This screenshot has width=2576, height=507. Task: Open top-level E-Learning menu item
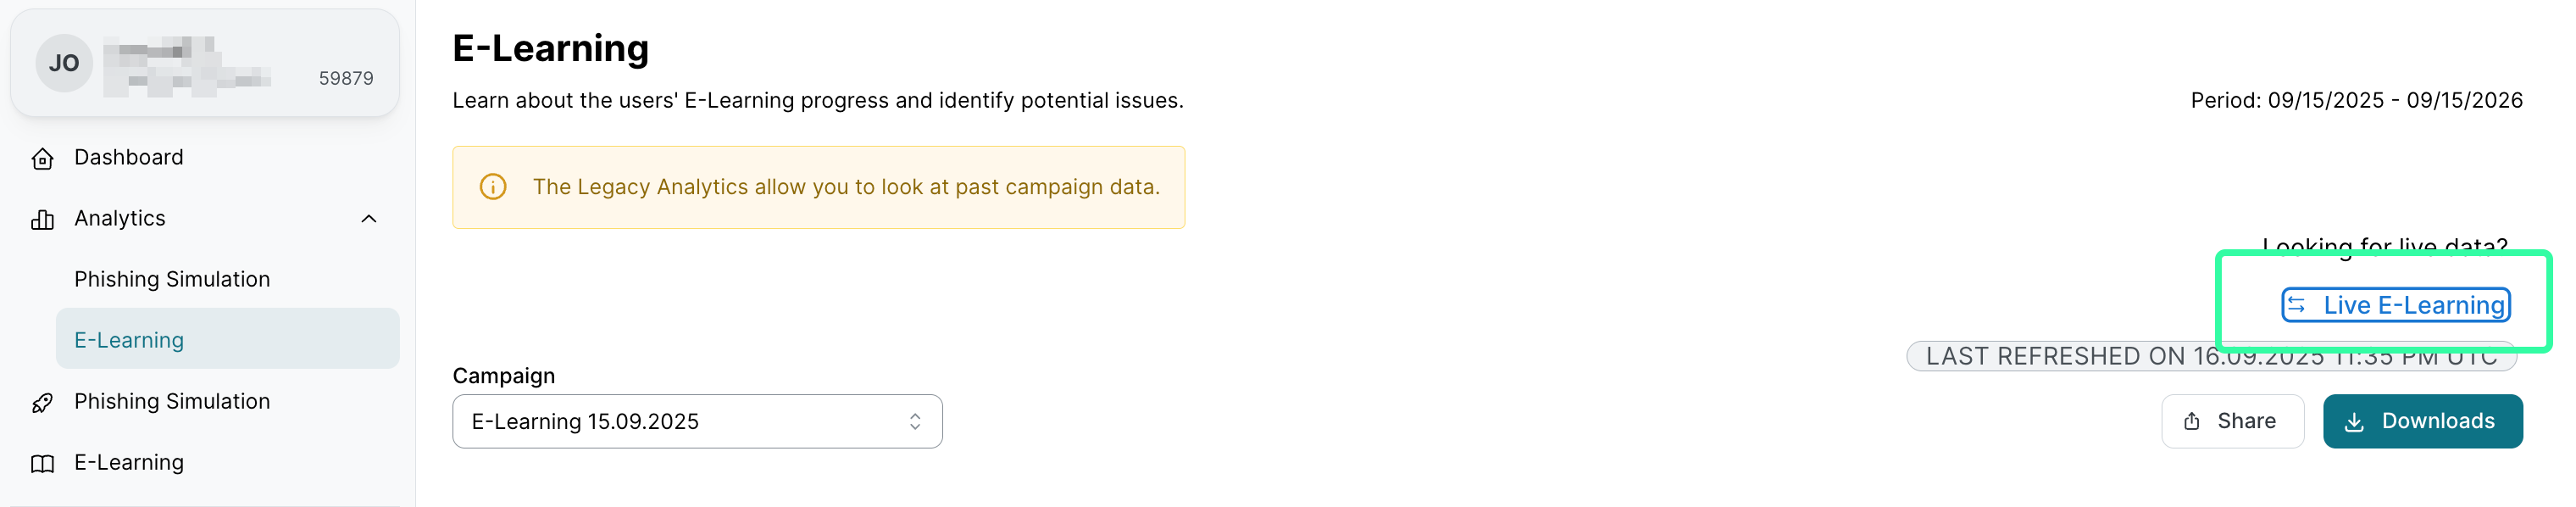129,462
